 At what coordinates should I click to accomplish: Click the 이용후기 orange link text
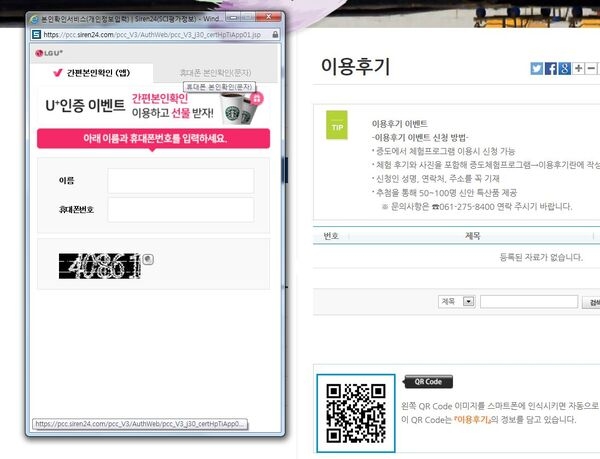click(472, 420)
